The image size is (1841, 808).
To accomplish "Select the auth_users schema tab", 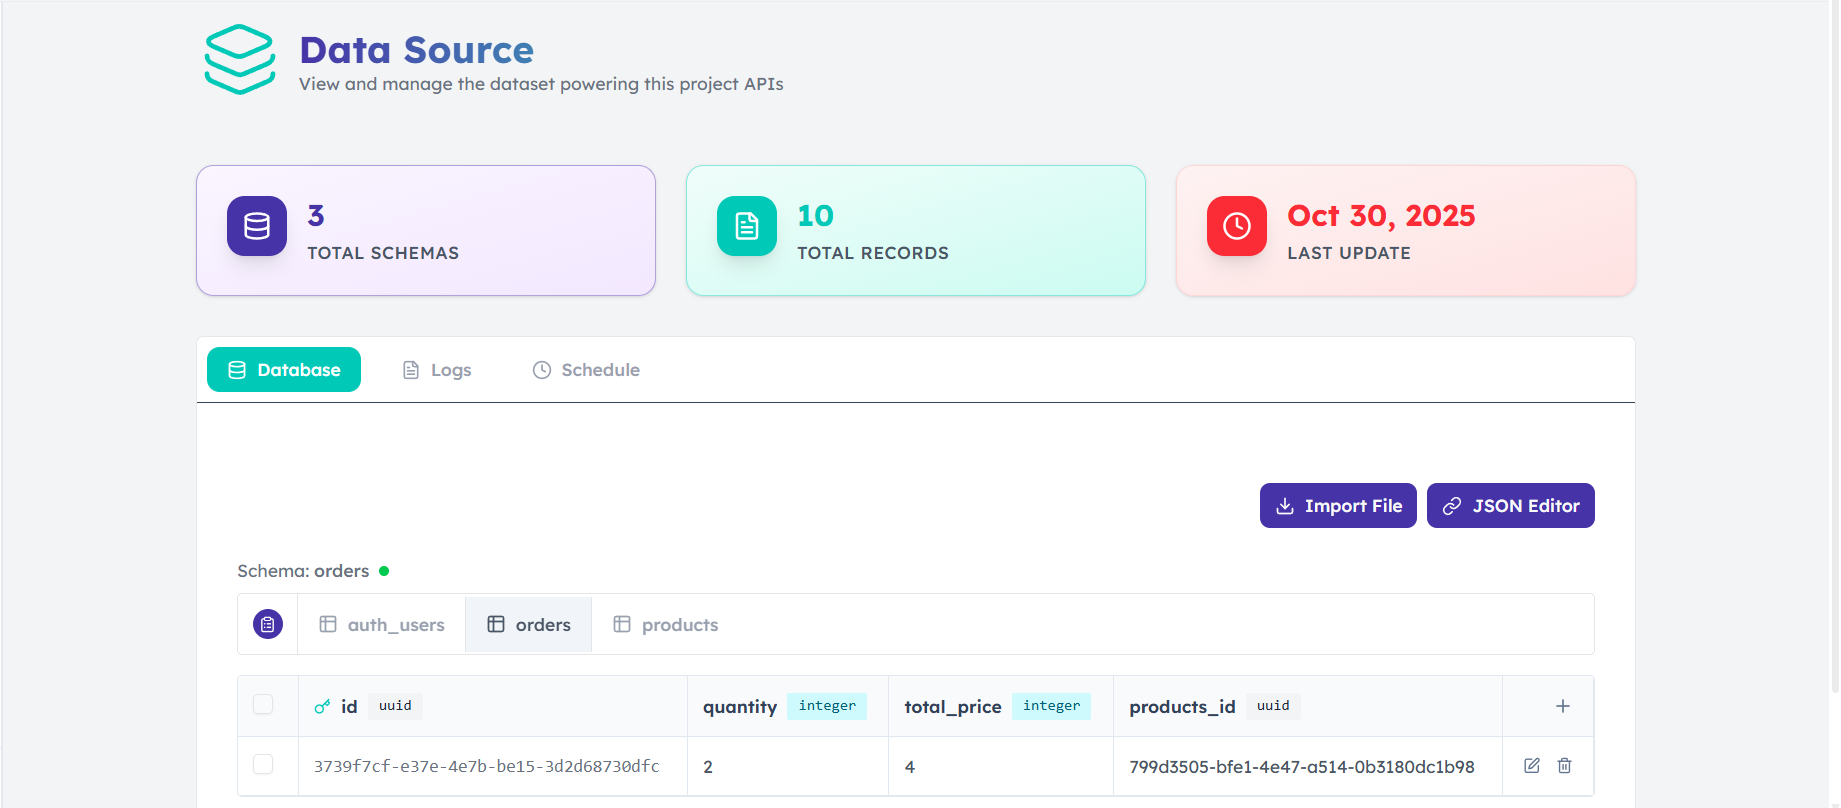I will tap(382, 625).
